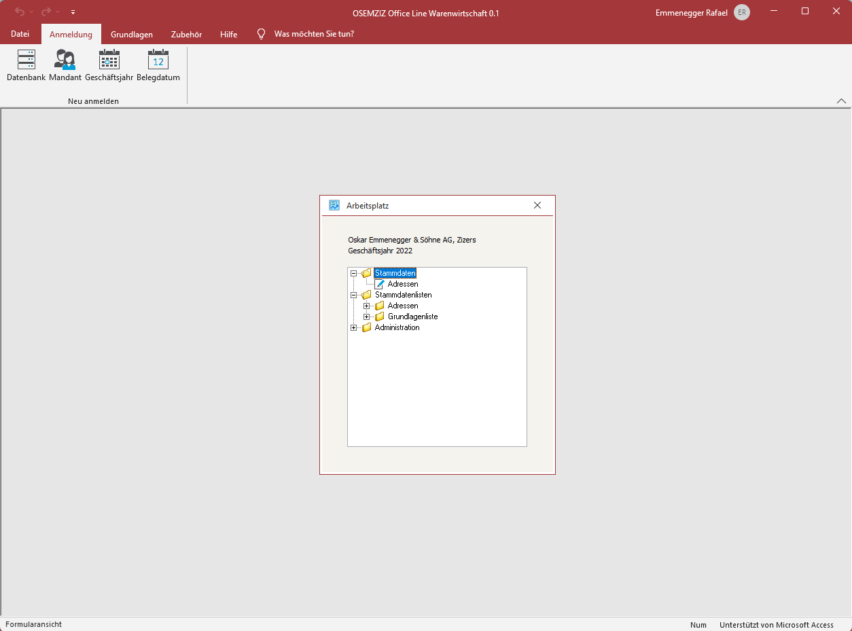This screenshot has width=852, height=631.
Task: Expand the Administration tree node
Action: [354, 328]
